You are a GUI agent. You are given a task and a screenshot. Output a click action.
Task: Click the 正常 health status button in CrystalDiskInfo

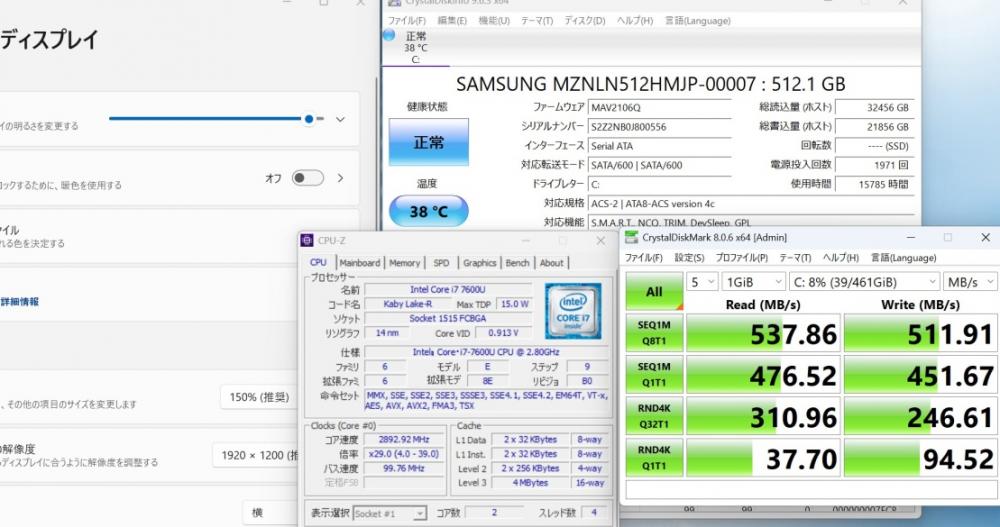(x=429, y=142)
